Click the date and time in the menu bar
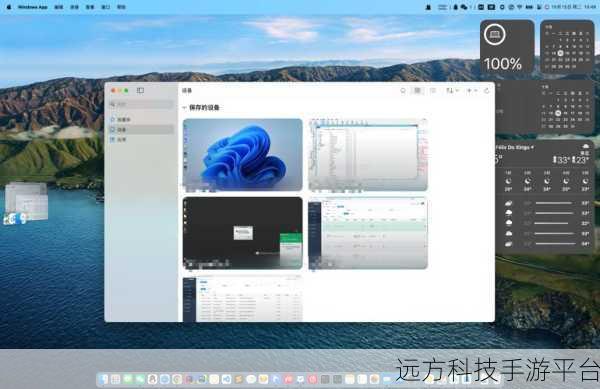The height and width of the screenshot is (389, 600). pyautogui.click(x=573, y=7)
